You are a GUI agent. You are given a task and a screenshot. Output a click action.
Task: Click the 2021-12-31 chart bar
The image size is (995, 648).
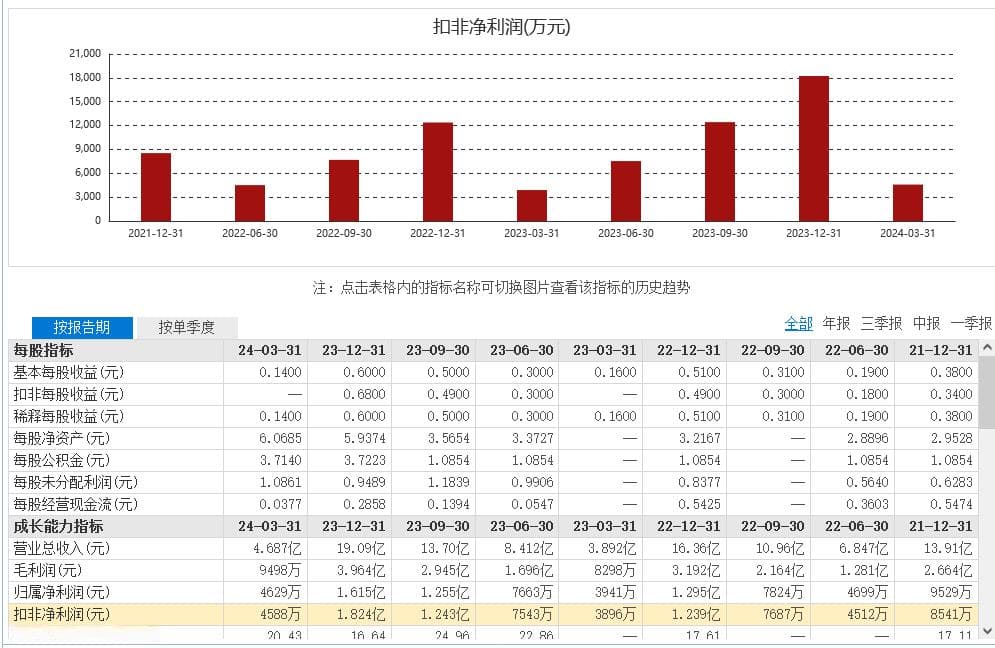click(155, 187)
